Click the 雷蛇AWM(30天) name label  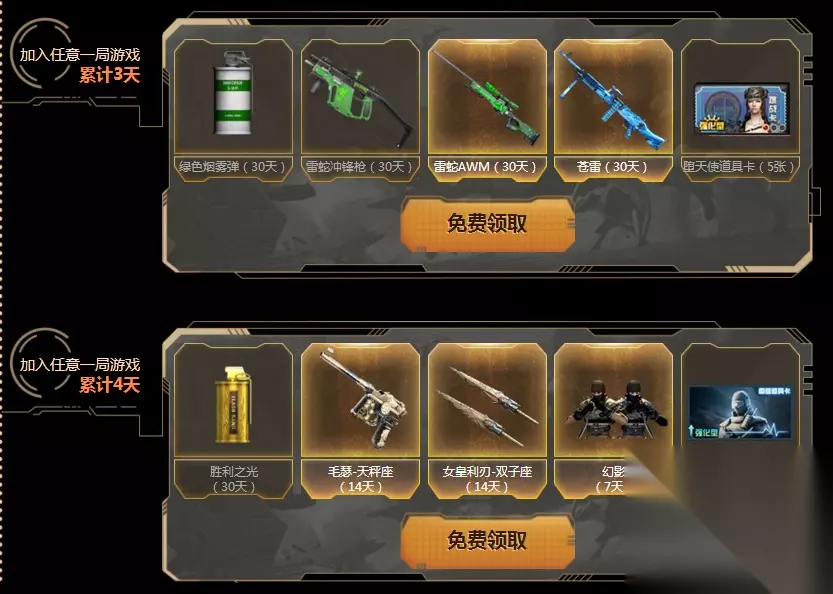point(486,167)
